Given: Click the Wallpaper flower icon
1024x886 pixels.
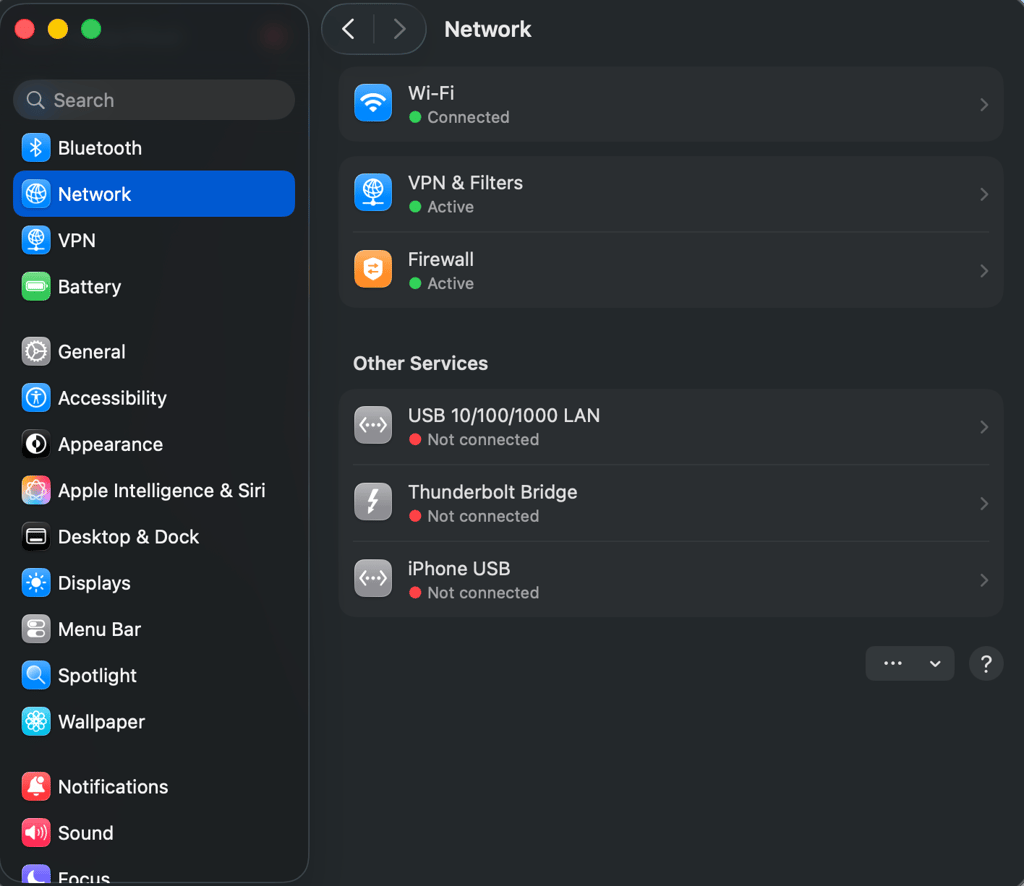Looking at the screenshot, I should [x=36, y=721].
